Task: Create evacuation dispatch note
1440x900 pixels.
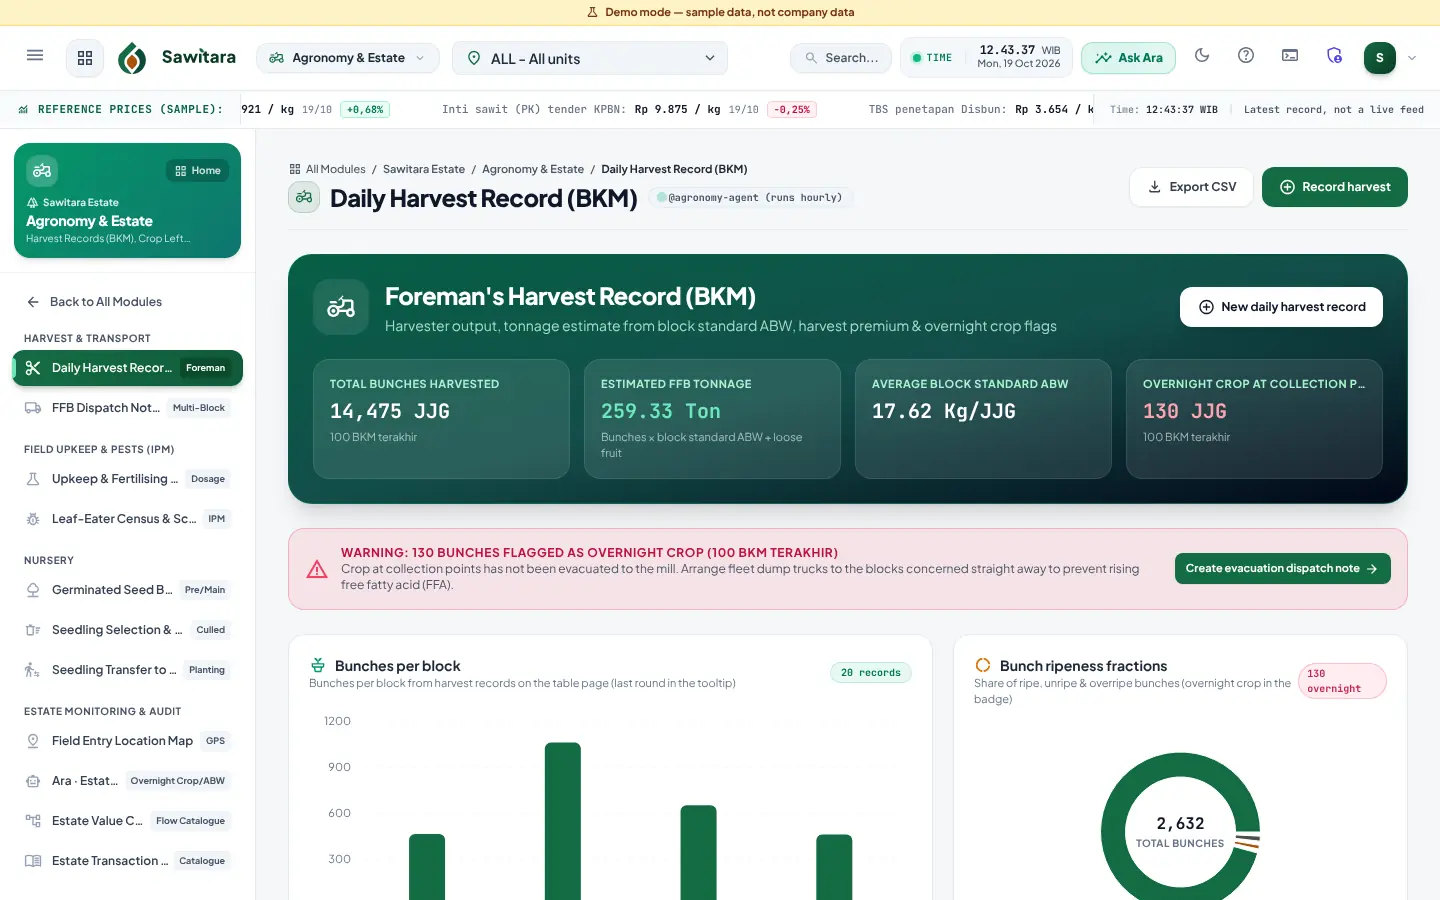Action: (x=1283, y=568)
